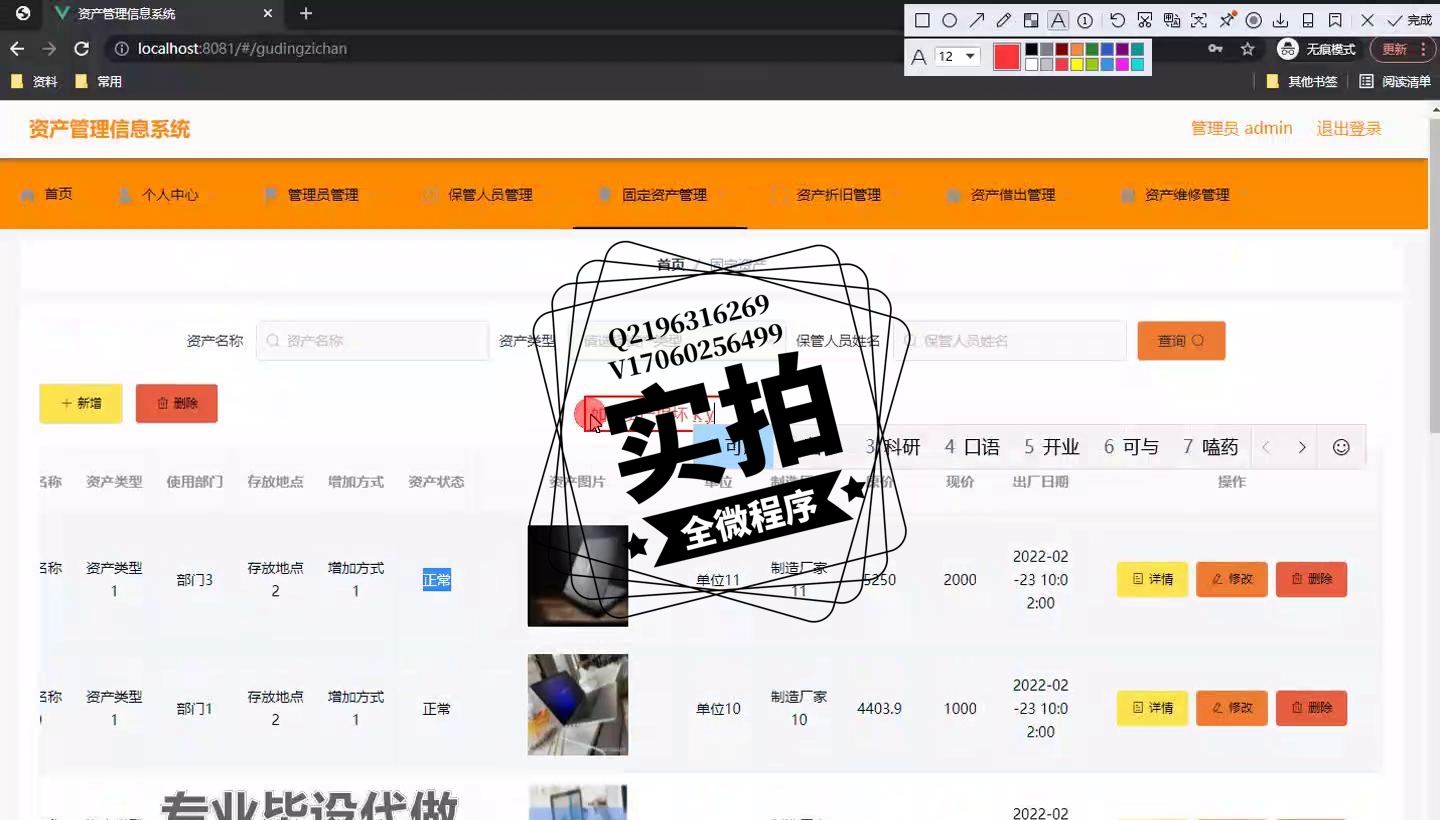Click 删除 for the 单位10 row
This screenshot has width=1440, height=820.
point(1311,708)
